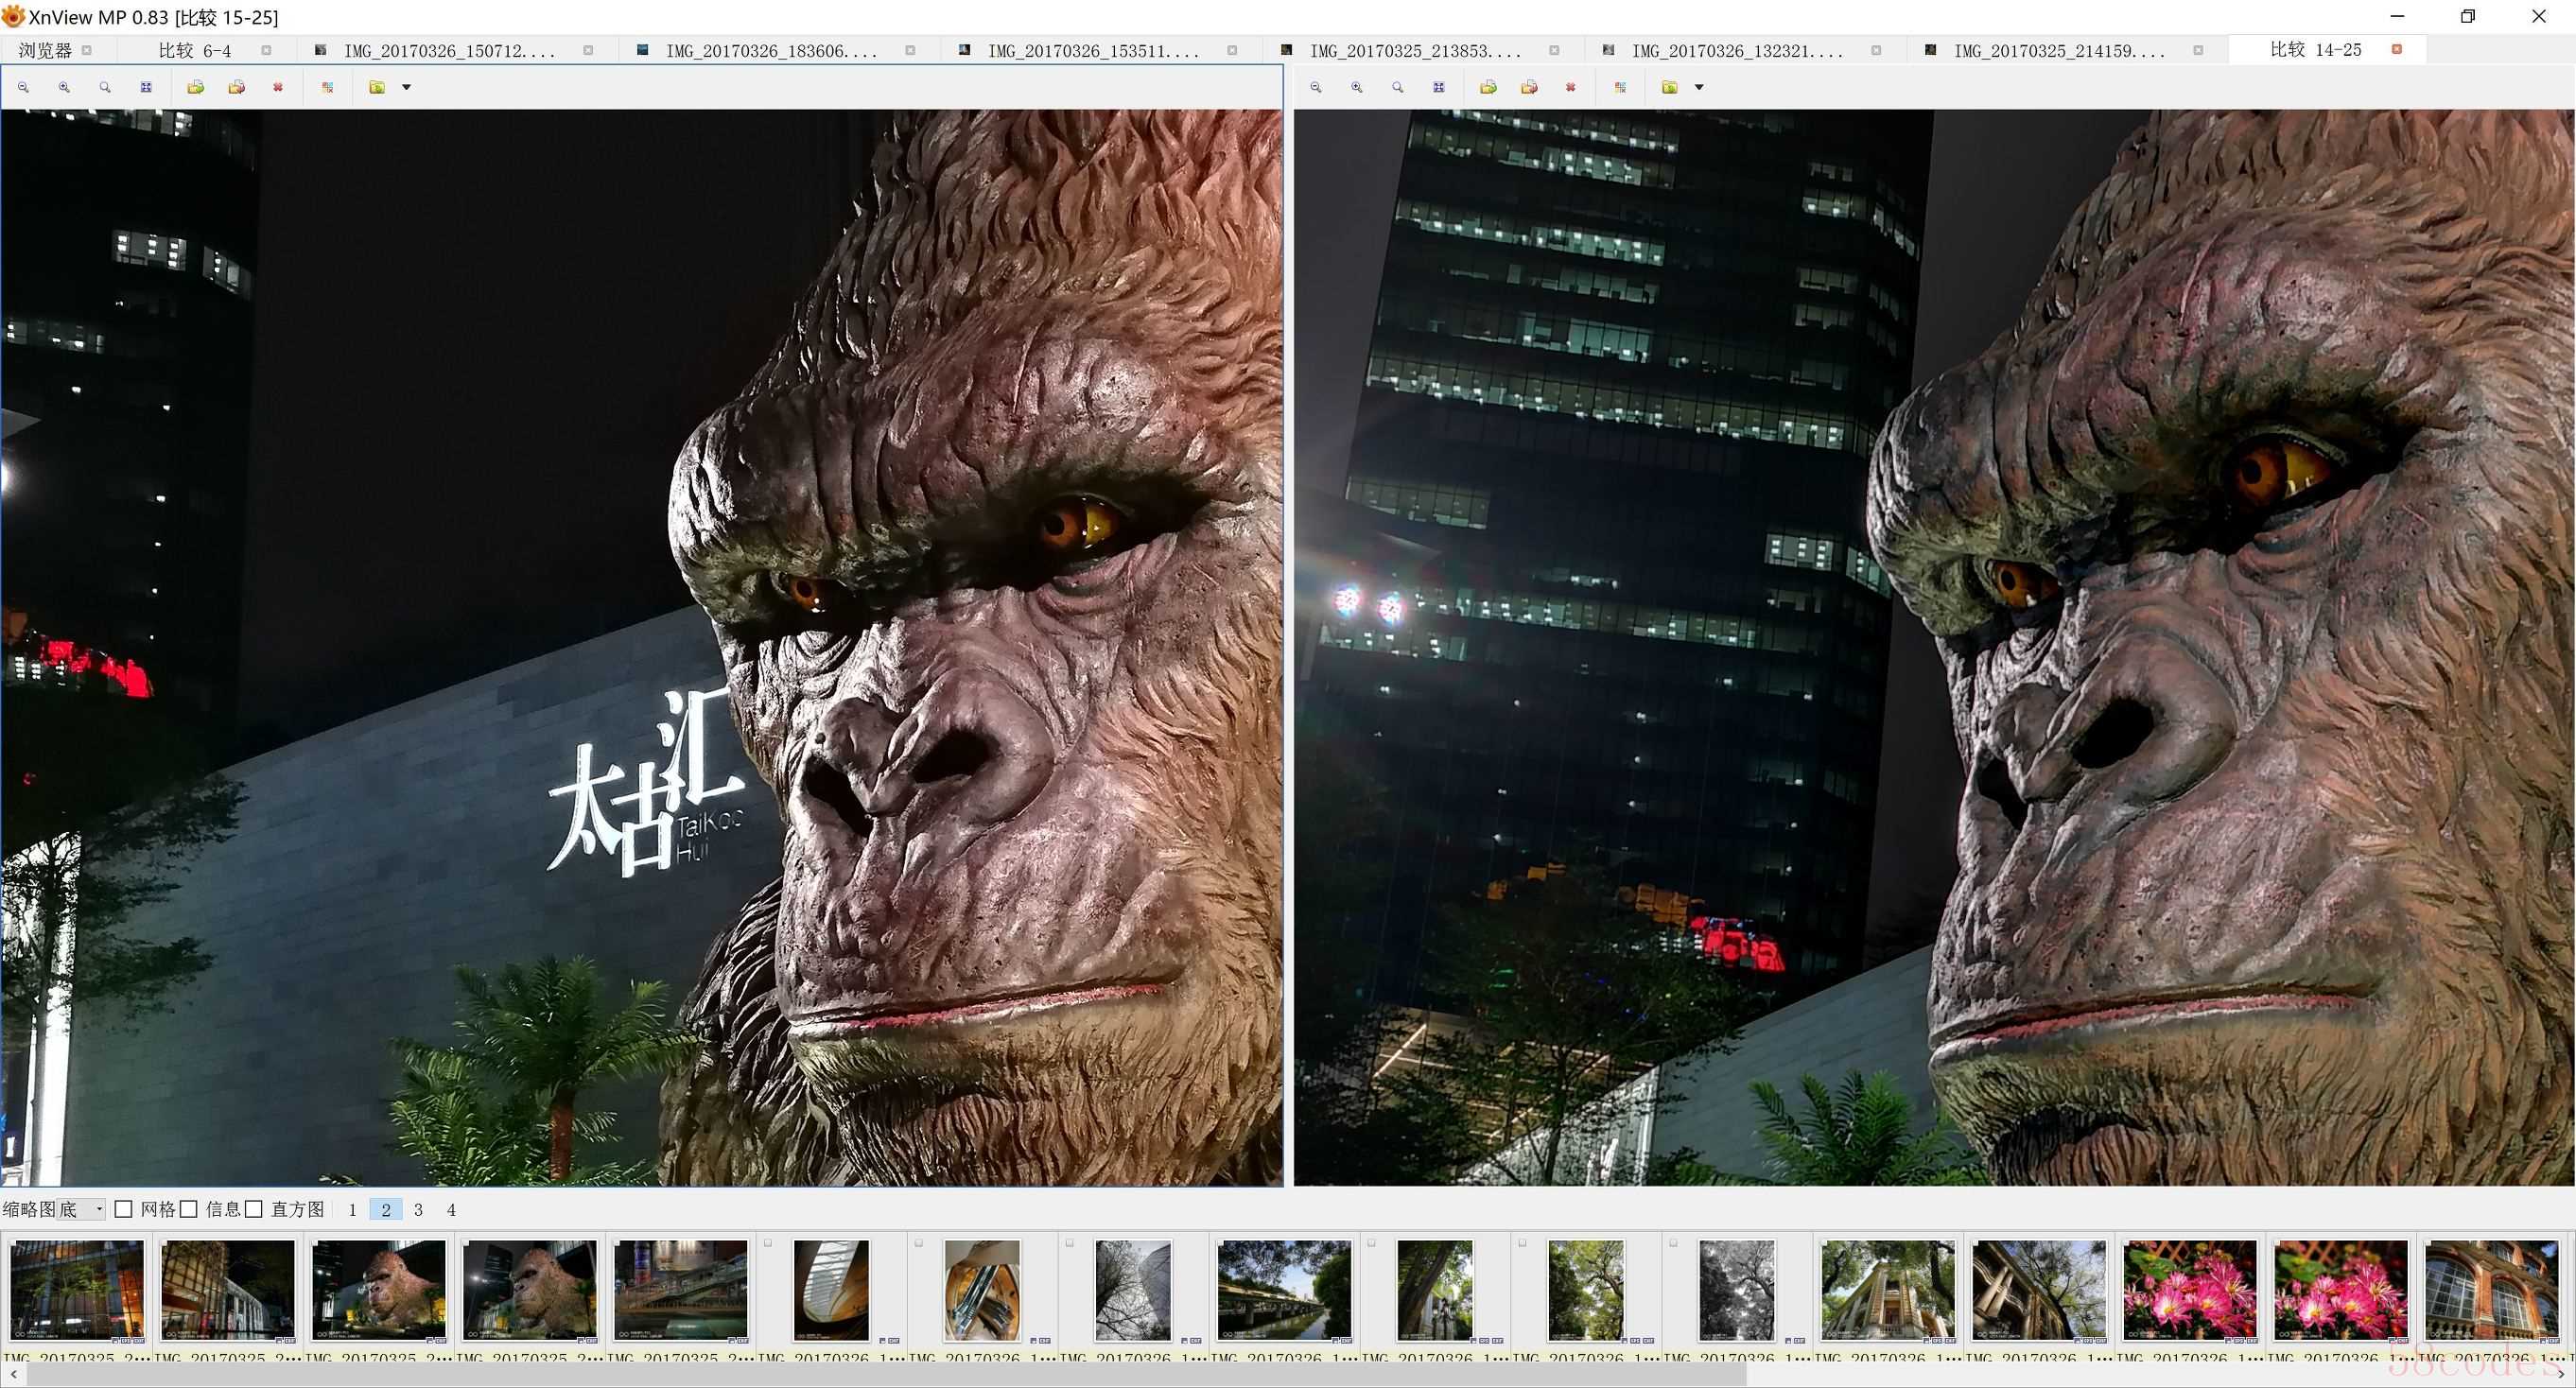Expand left pane folder dropdown arrow
The width and height of the screenshot is (2576, 1388).
(x=406, y=88)
